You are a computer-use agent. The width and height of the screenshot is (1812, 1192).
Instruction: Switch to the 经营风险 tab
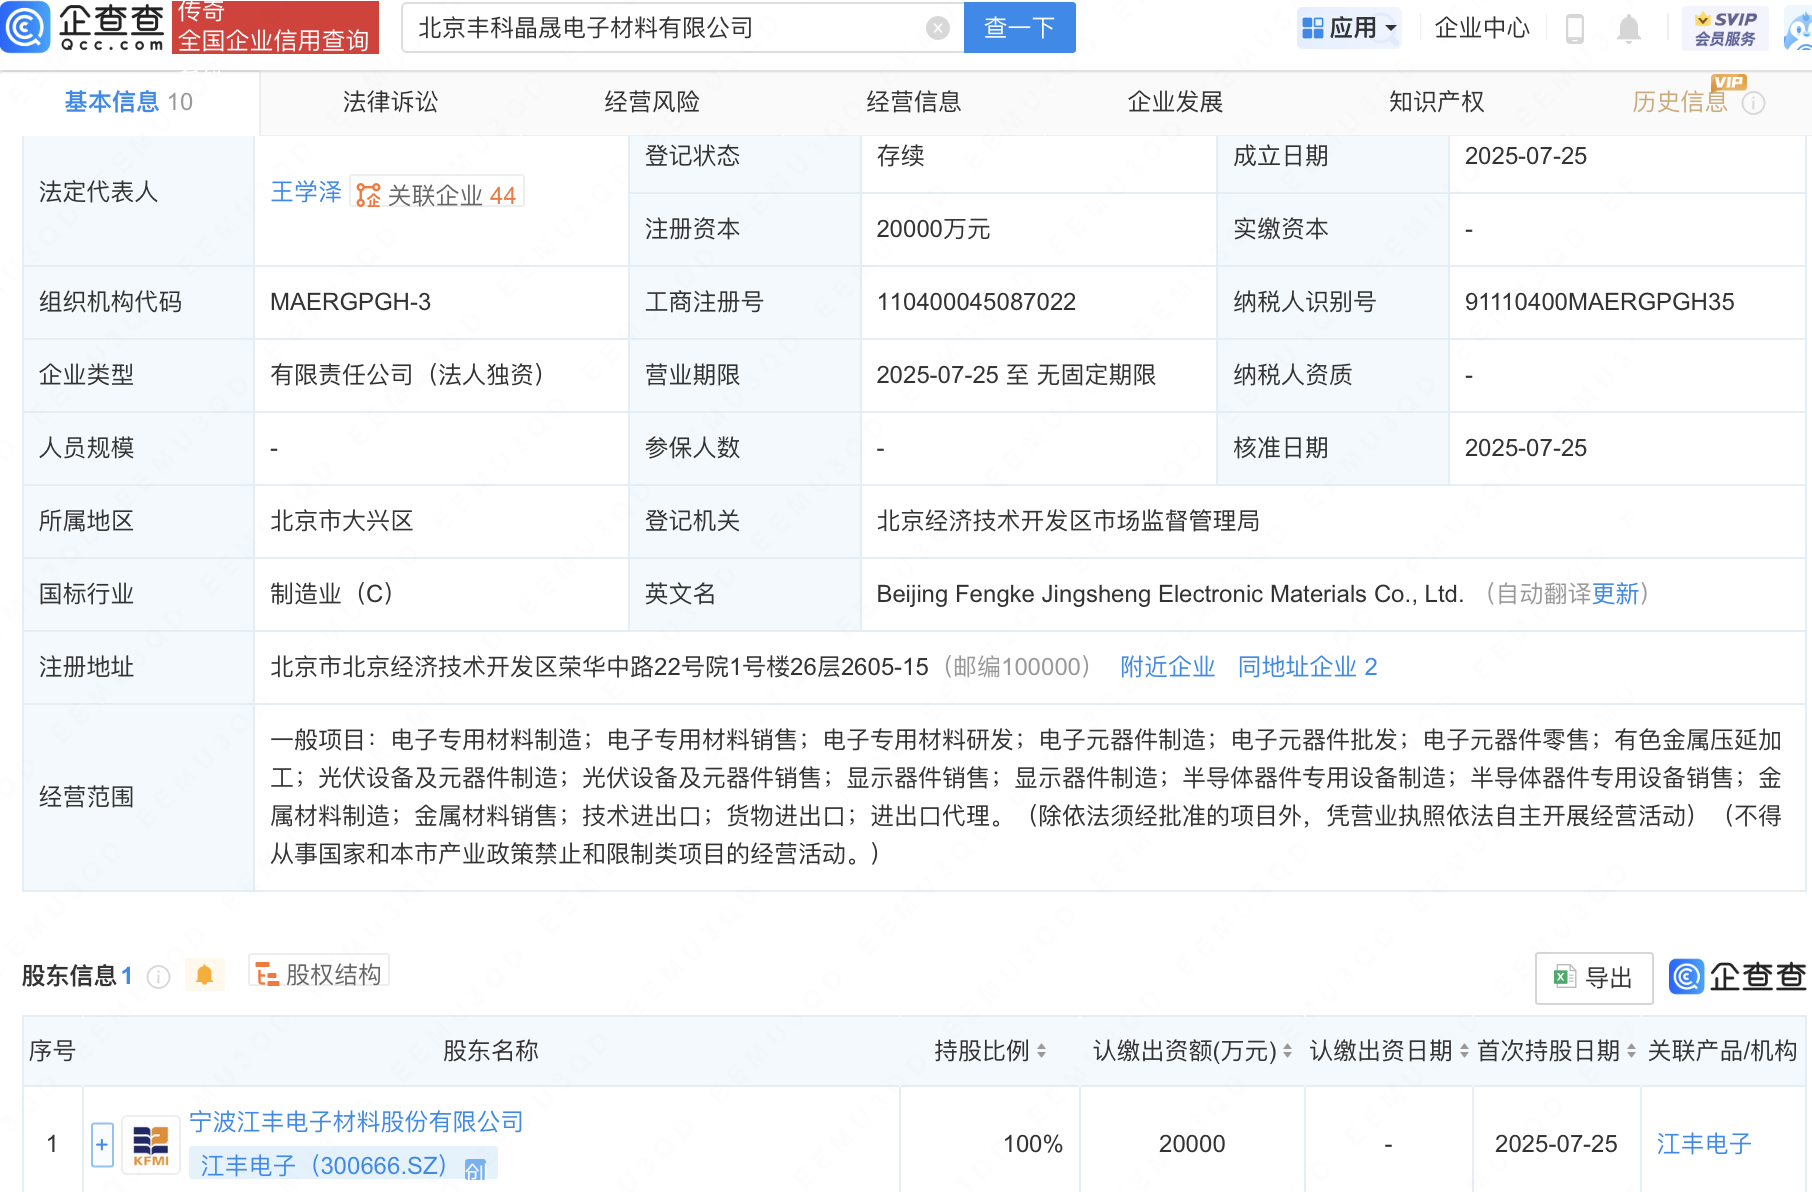pyautogui.click(x=652, y=102)
